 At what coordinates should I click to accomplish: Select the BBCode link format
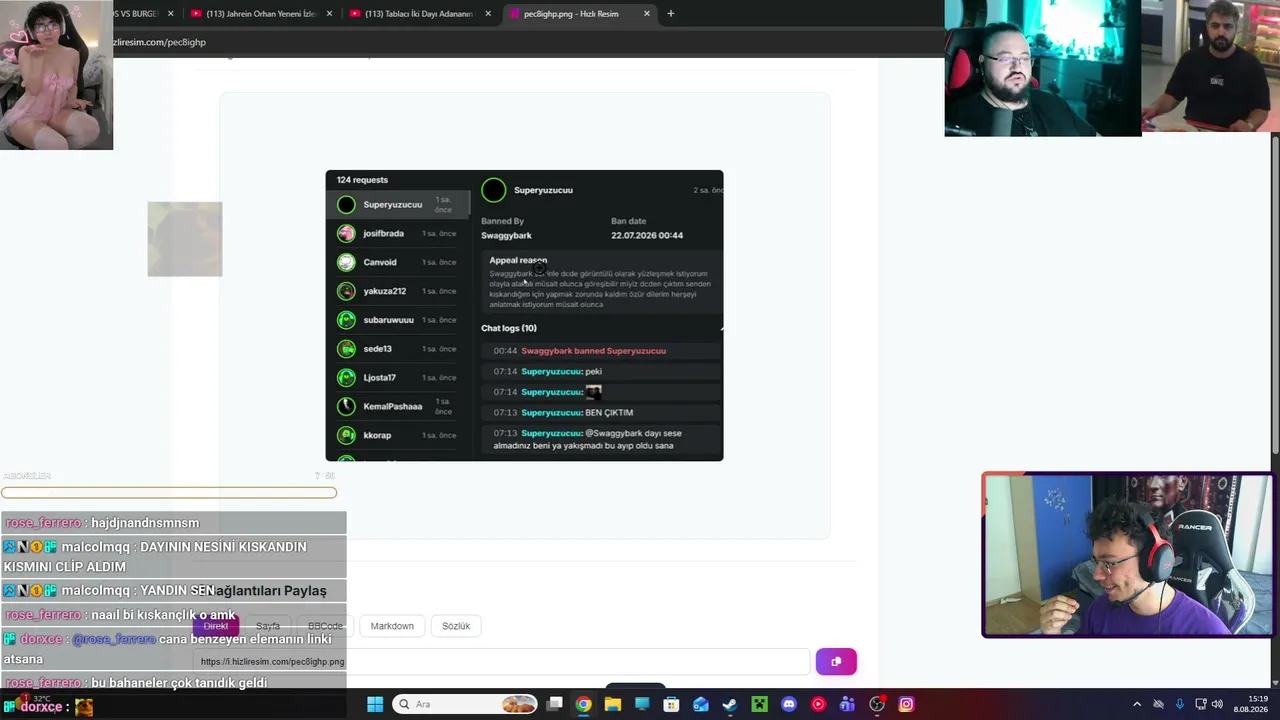pyautogui.click(x=326, y=626)
